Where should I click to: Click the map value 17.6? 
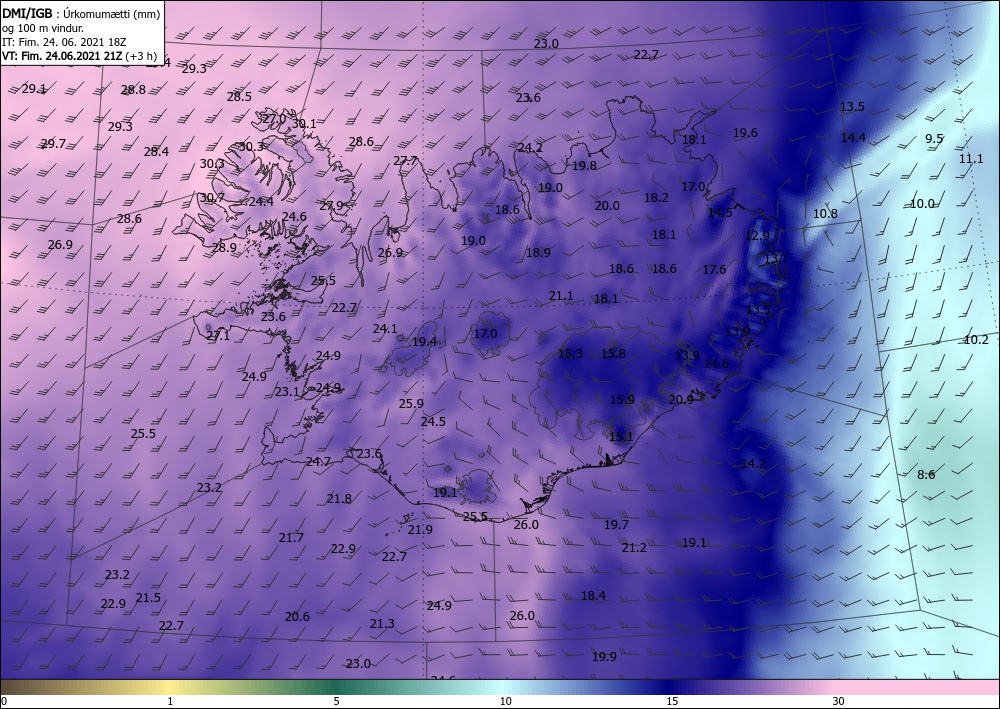tap(714, 270)
